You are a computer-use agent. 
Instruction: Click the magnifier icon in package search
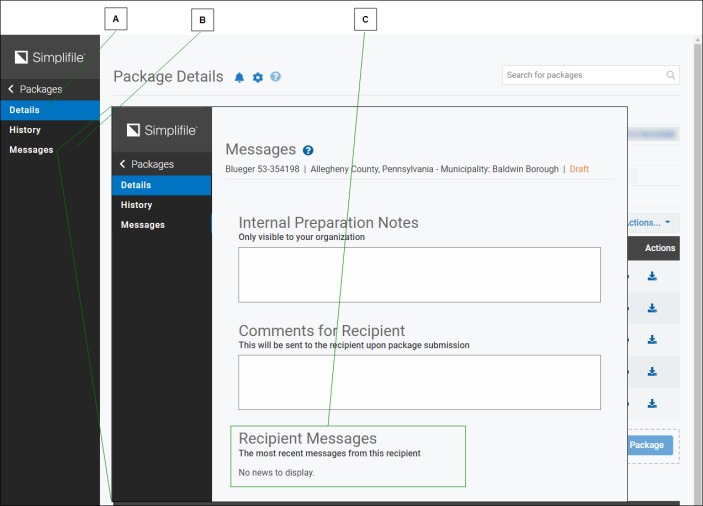pos(670,75)
